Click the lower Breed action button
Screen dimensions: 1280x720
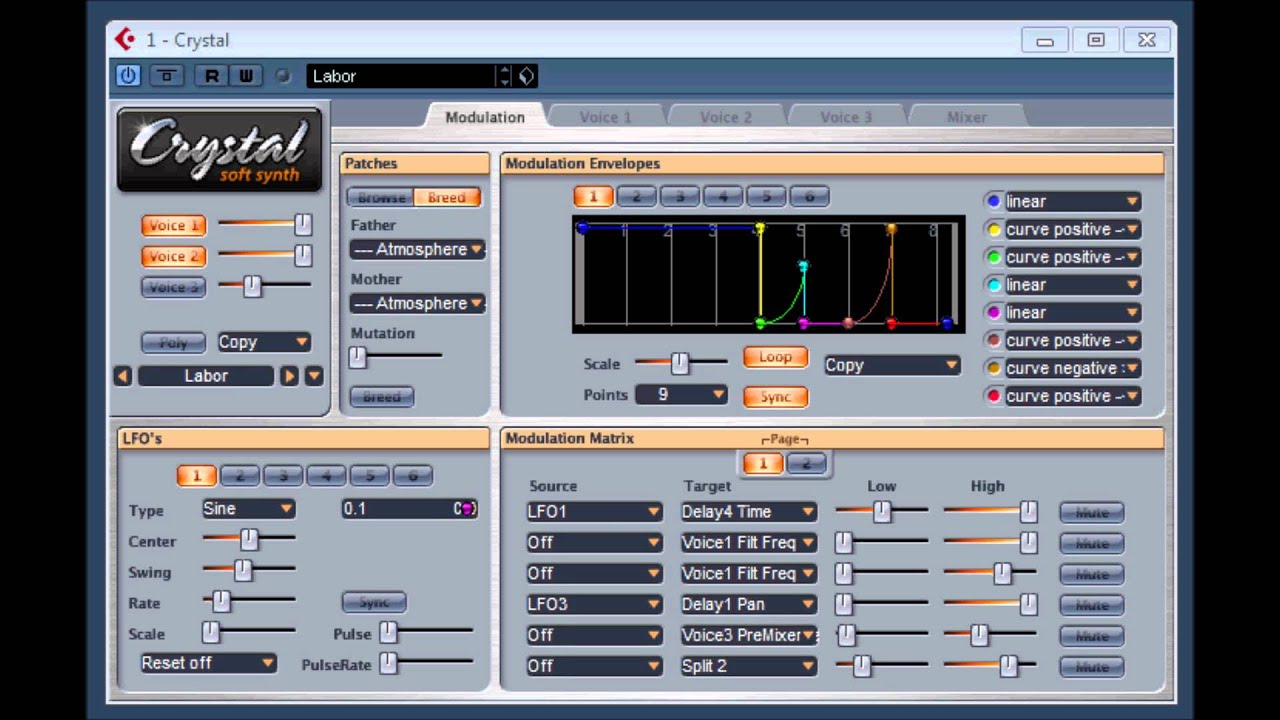click(x=381, y=397)
